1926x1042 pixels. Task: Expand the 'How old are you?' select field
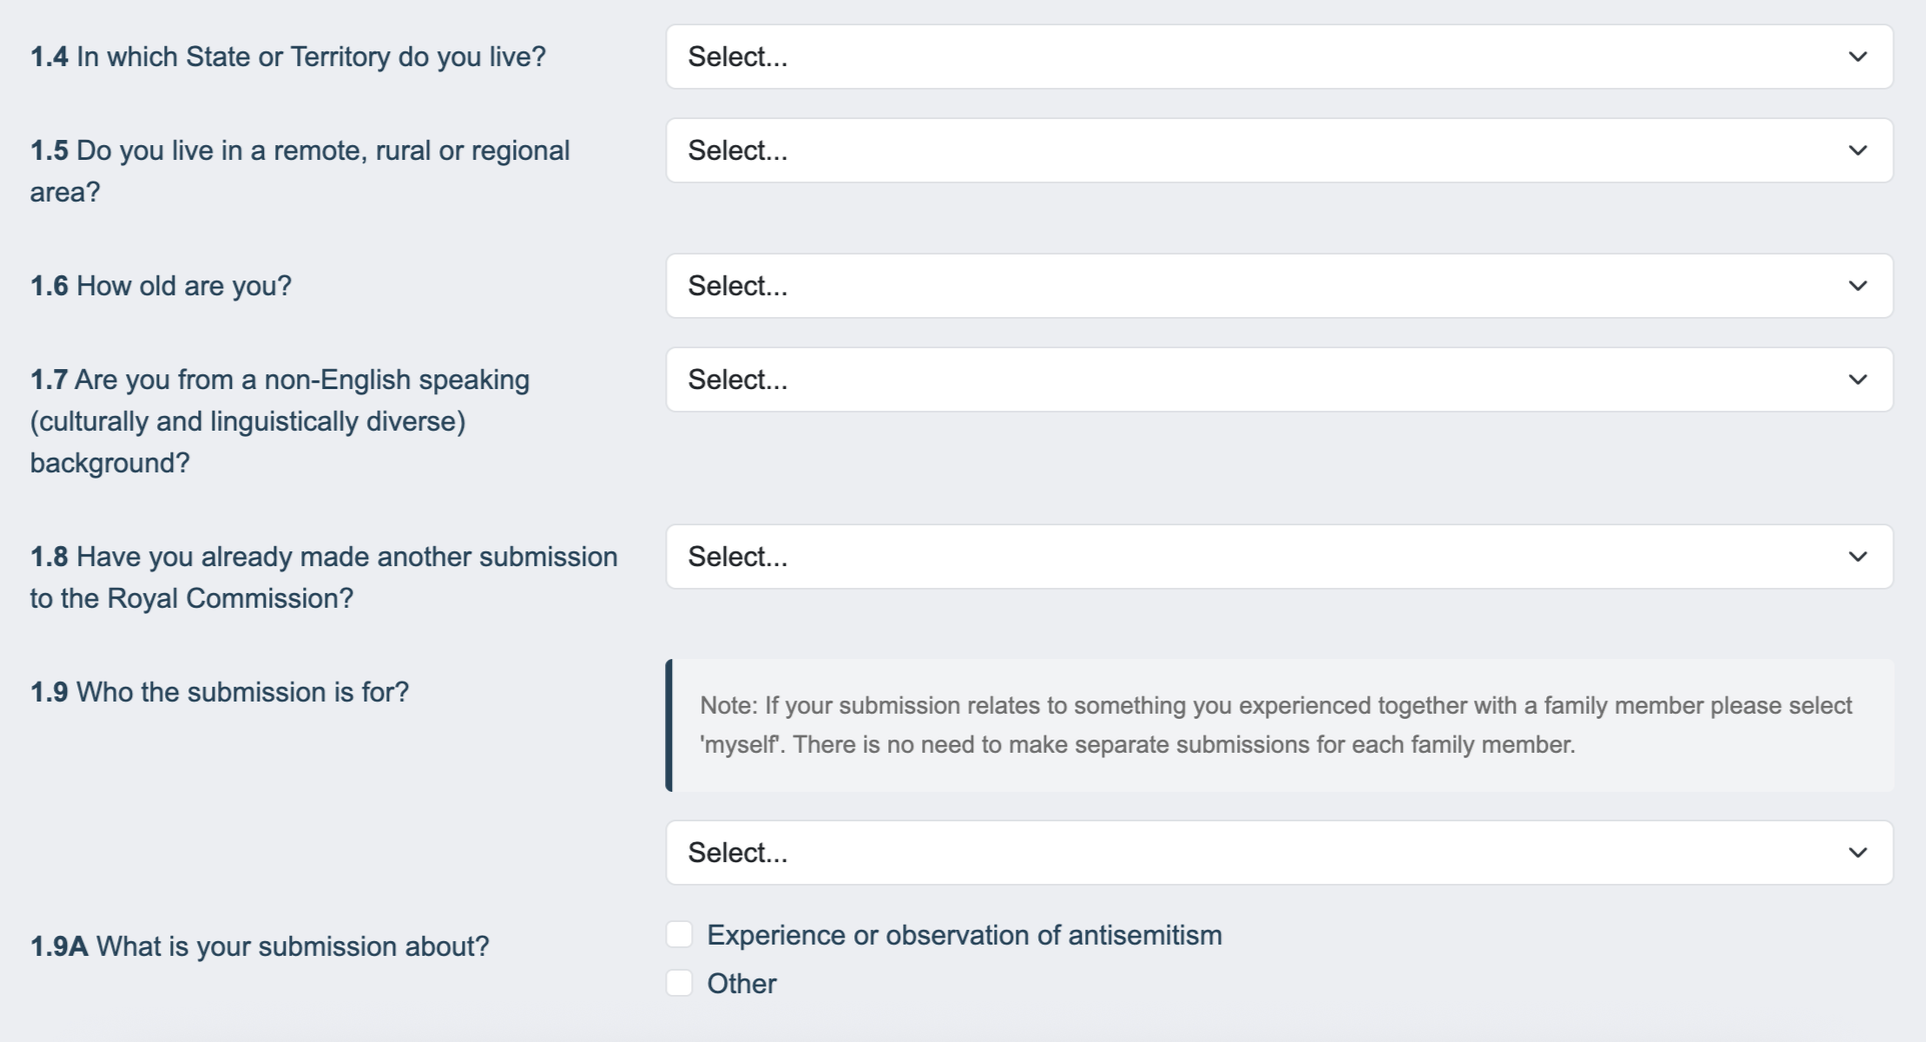click(x=1200, y=286)
